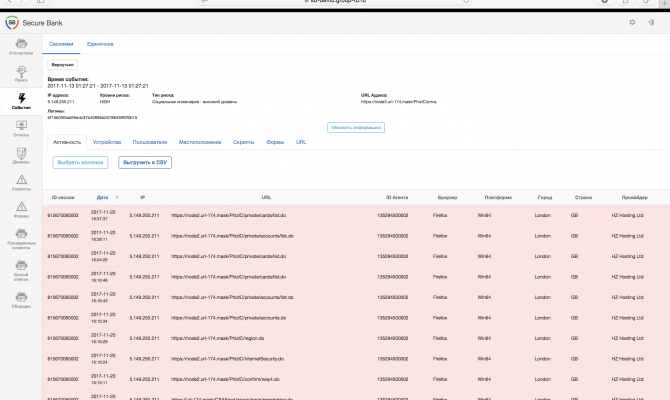Open settings via gear icon
The height and width of the screenshot is (400, 670).
632,22
